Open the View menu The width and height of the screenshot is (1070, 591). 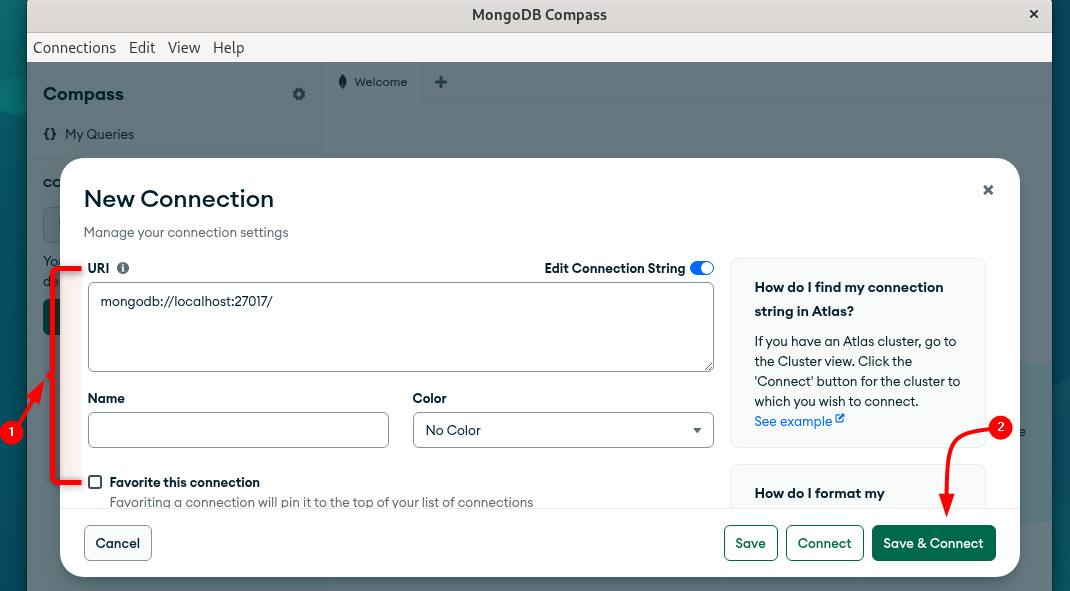pos(184,48)
